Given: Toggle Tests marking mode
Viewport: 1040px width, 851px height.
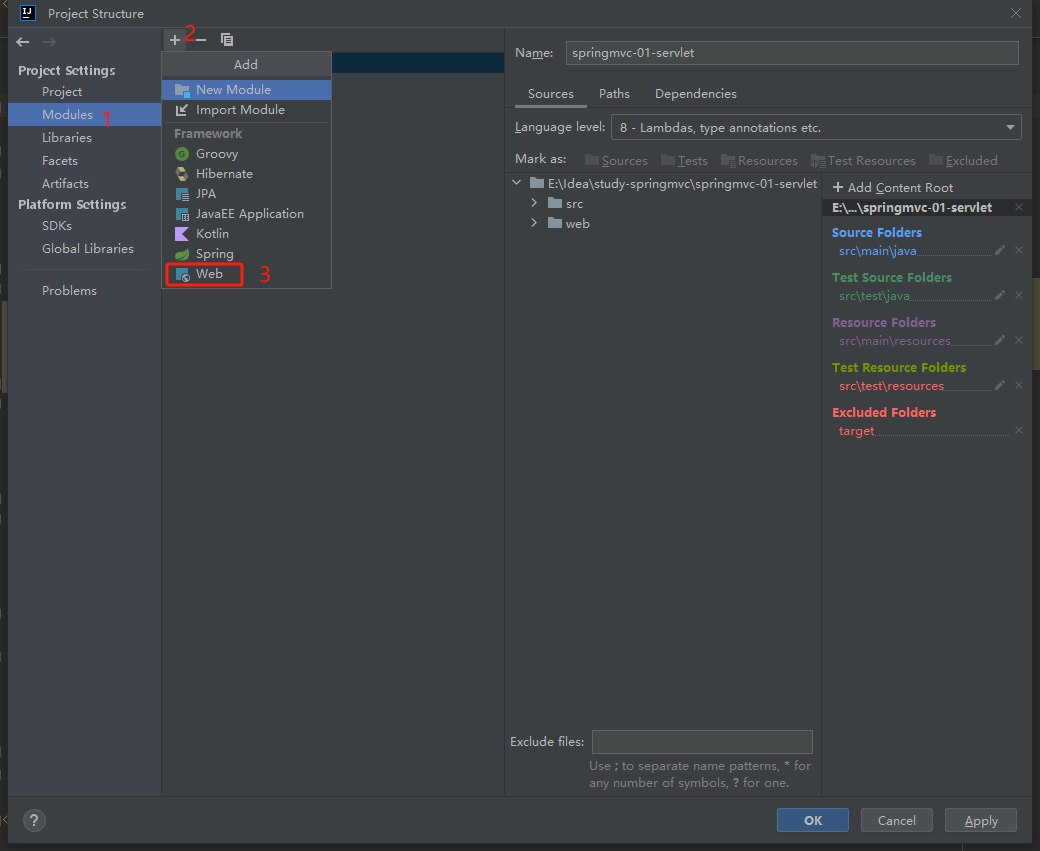Looking at the screenshot, I should point(691,160).
